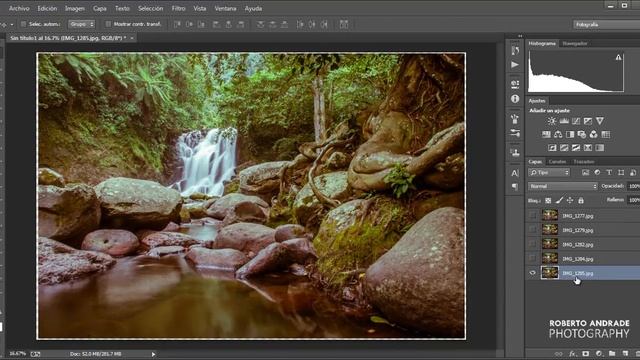Open the Filtro menu
The width and height of the screenshot is (640, 360).
coord(178,8)
